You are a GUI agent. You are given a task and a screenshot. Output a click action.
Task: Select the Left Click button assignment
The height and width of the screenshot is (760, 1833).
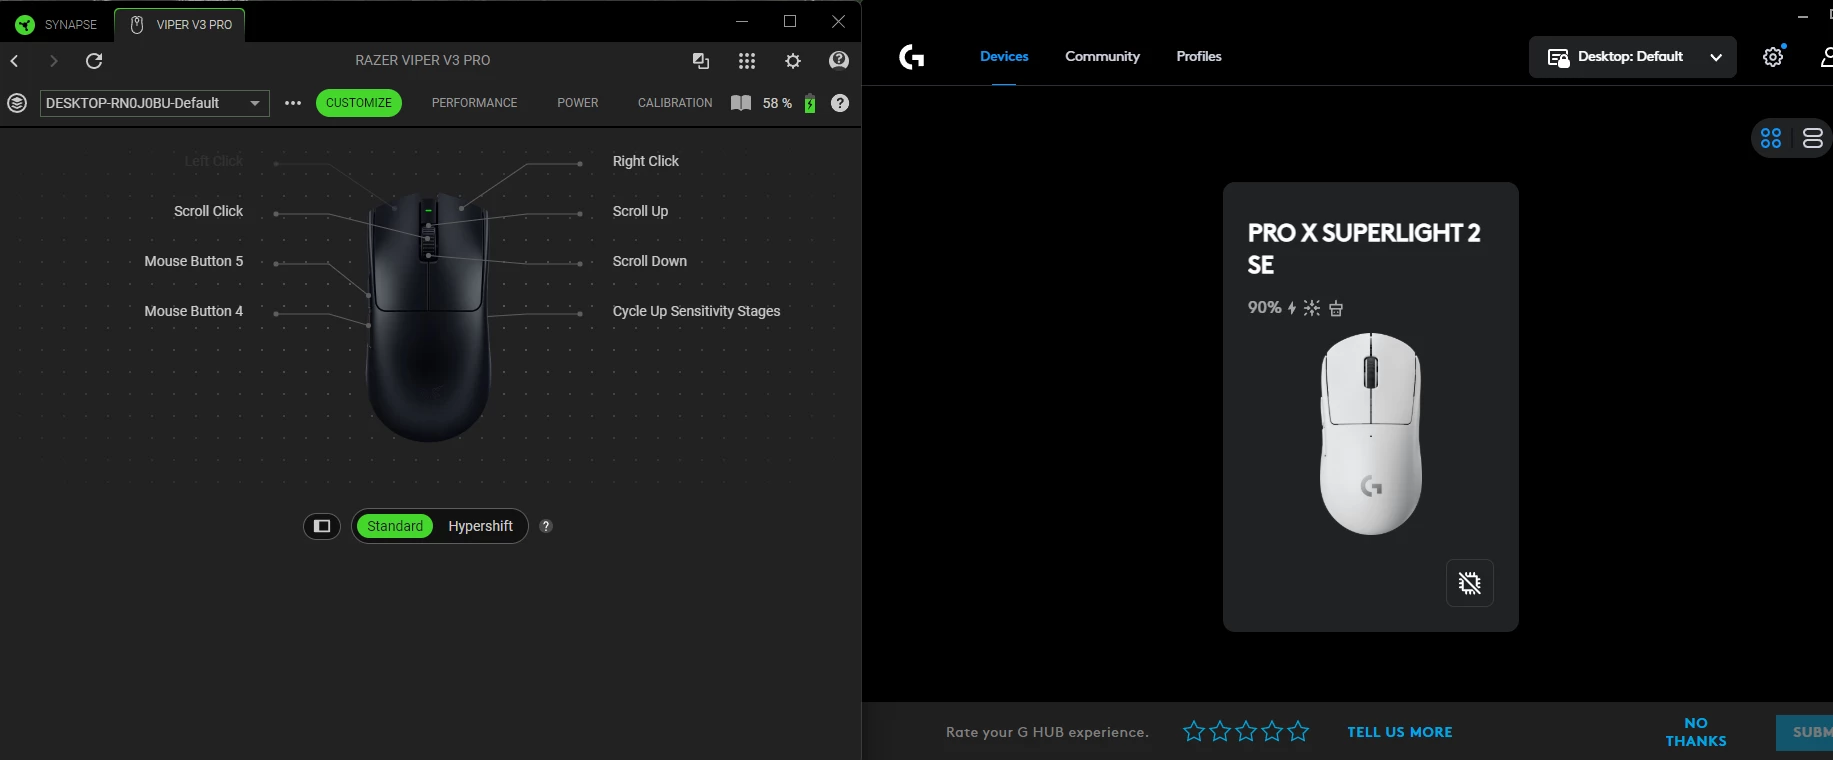(x=213, y=161)
